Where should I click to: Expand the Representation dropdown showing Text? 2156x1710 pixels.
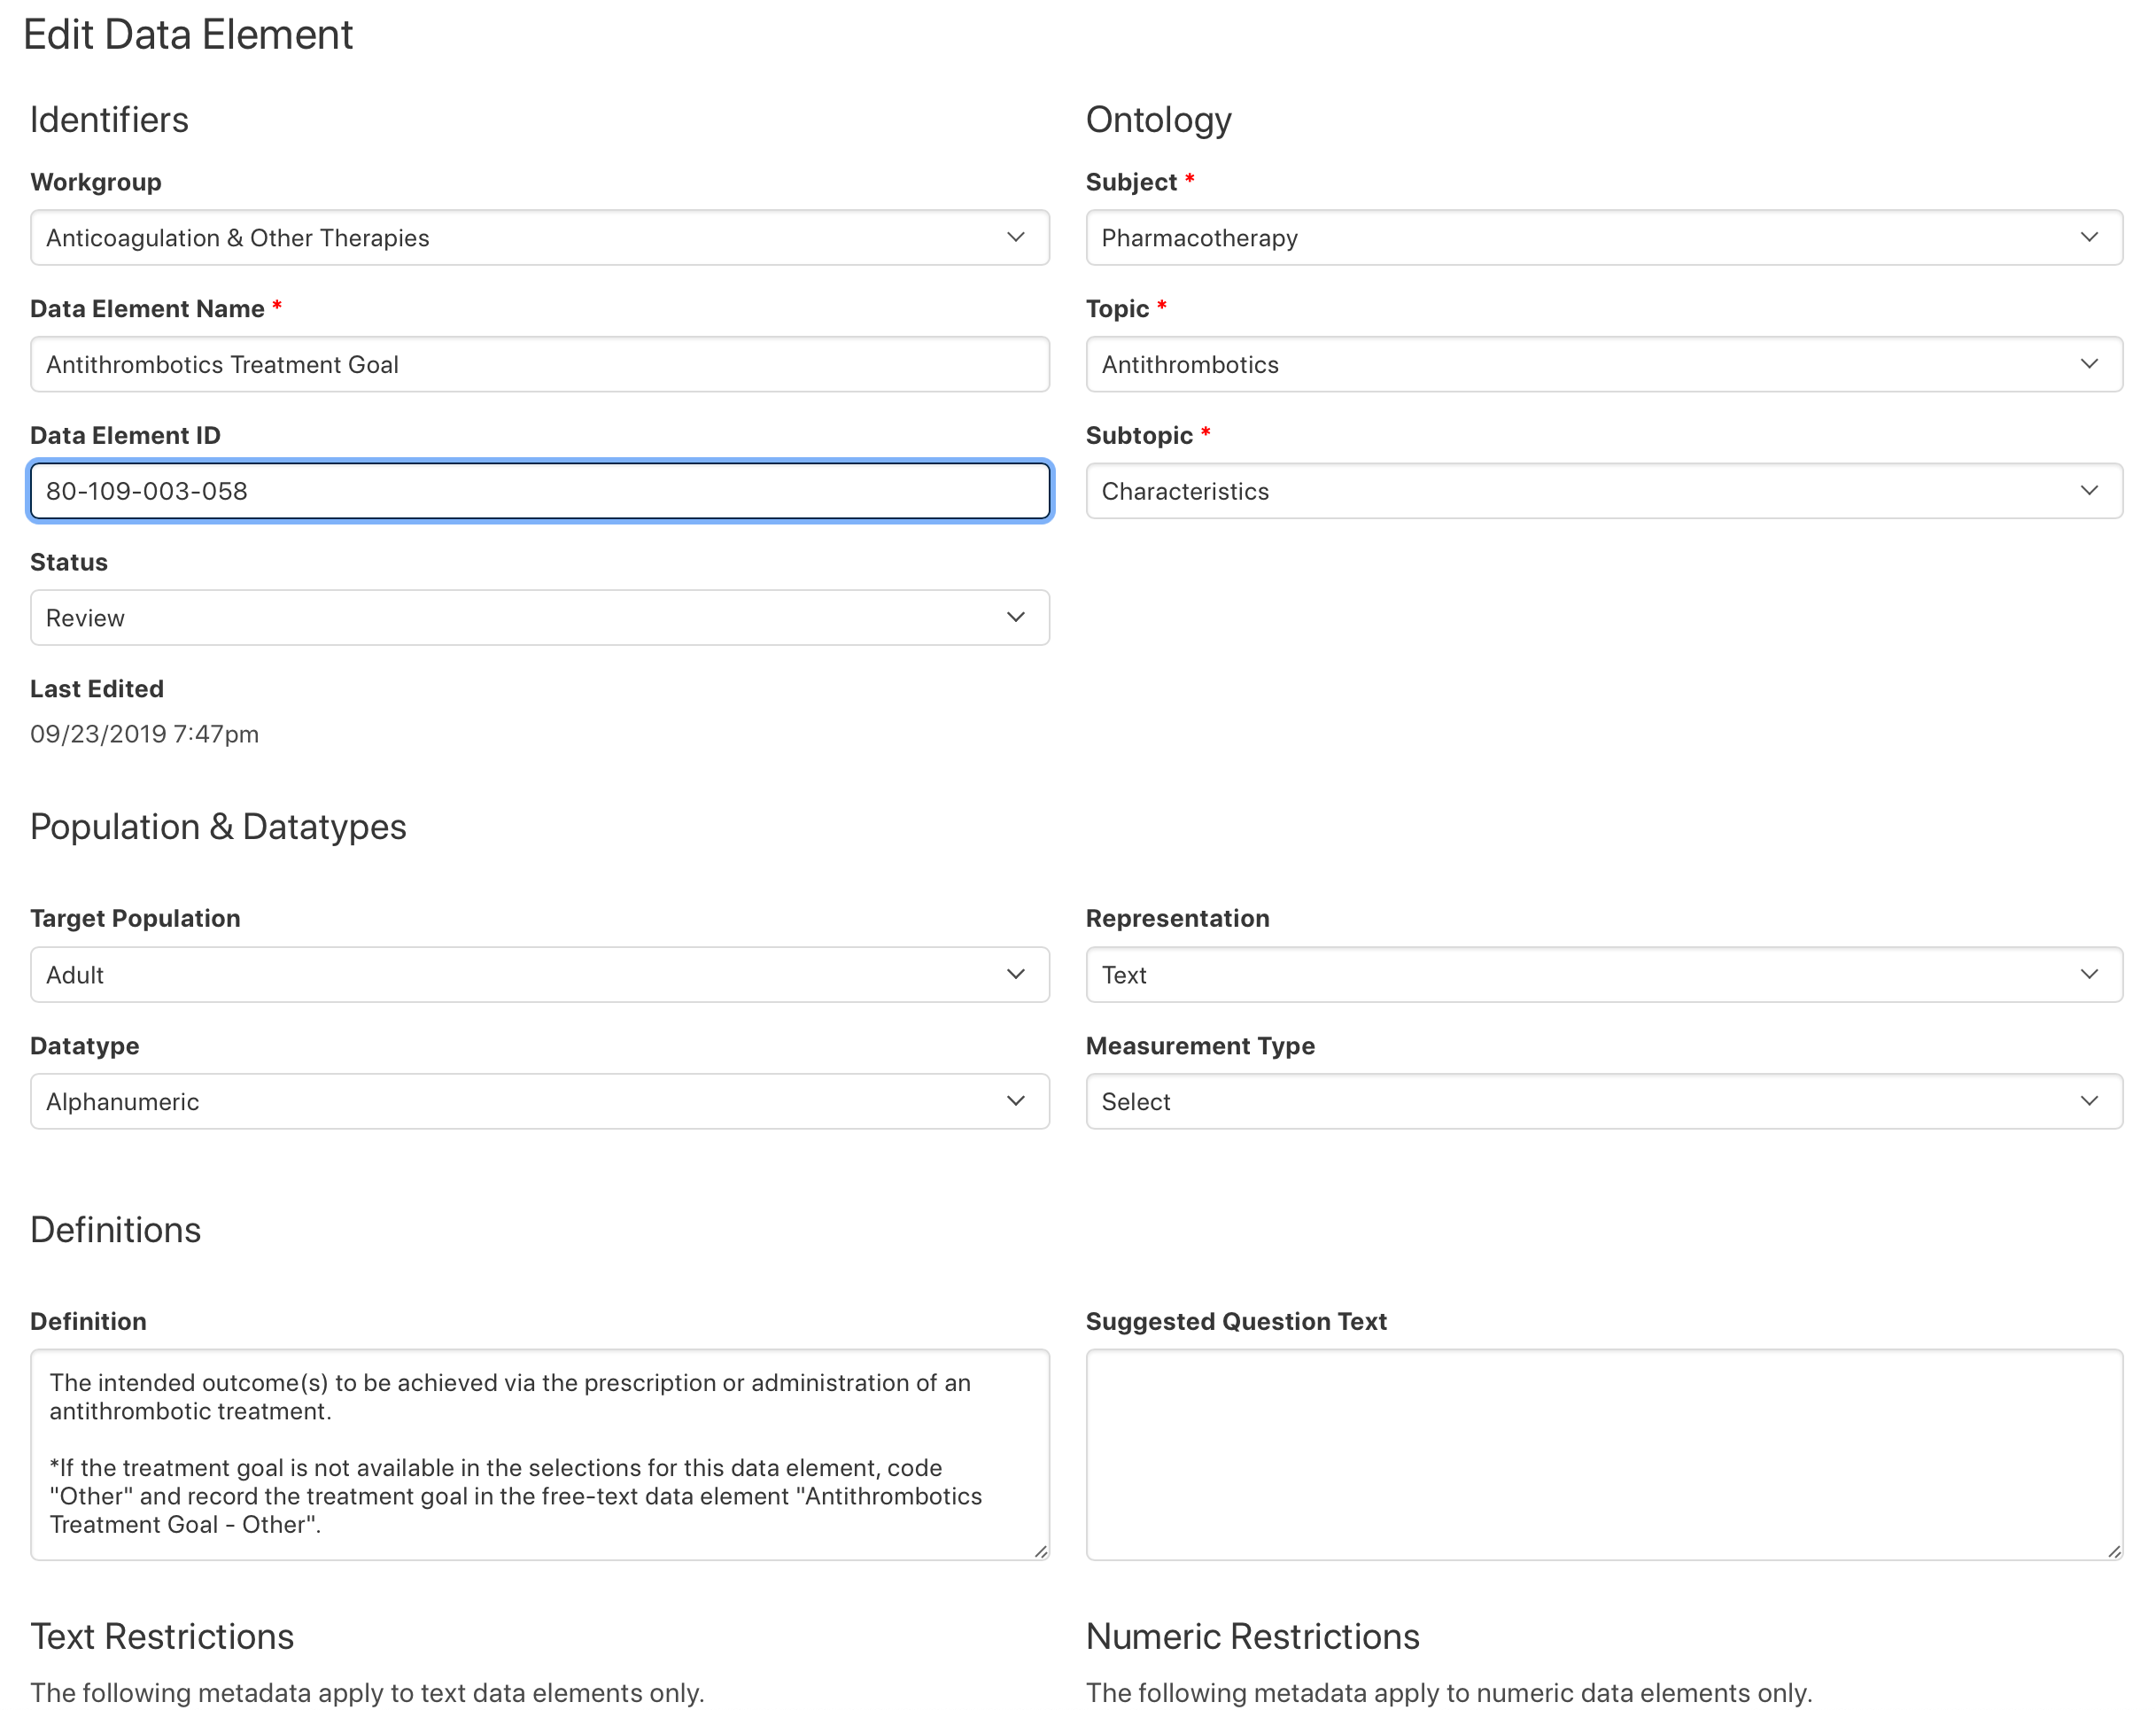click(x=1602, y=975)
